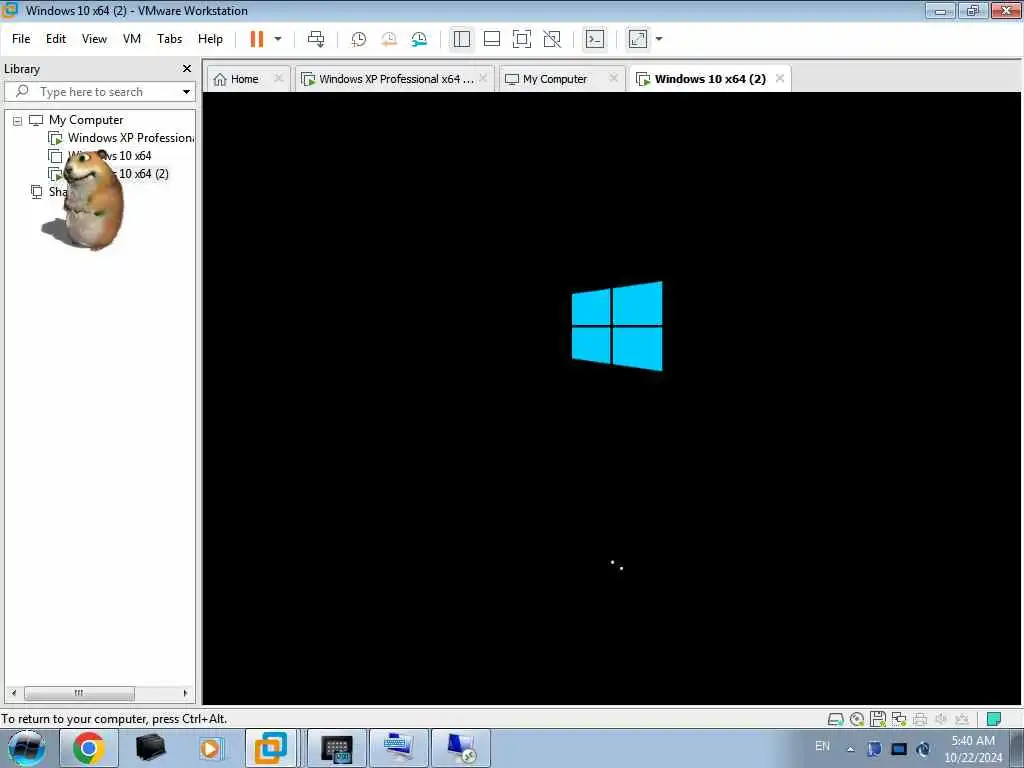The height and width of the screenshot is (768, 1024).
Task: Select Windows XP Professional in library tree
Action: [x=121, y=138]
